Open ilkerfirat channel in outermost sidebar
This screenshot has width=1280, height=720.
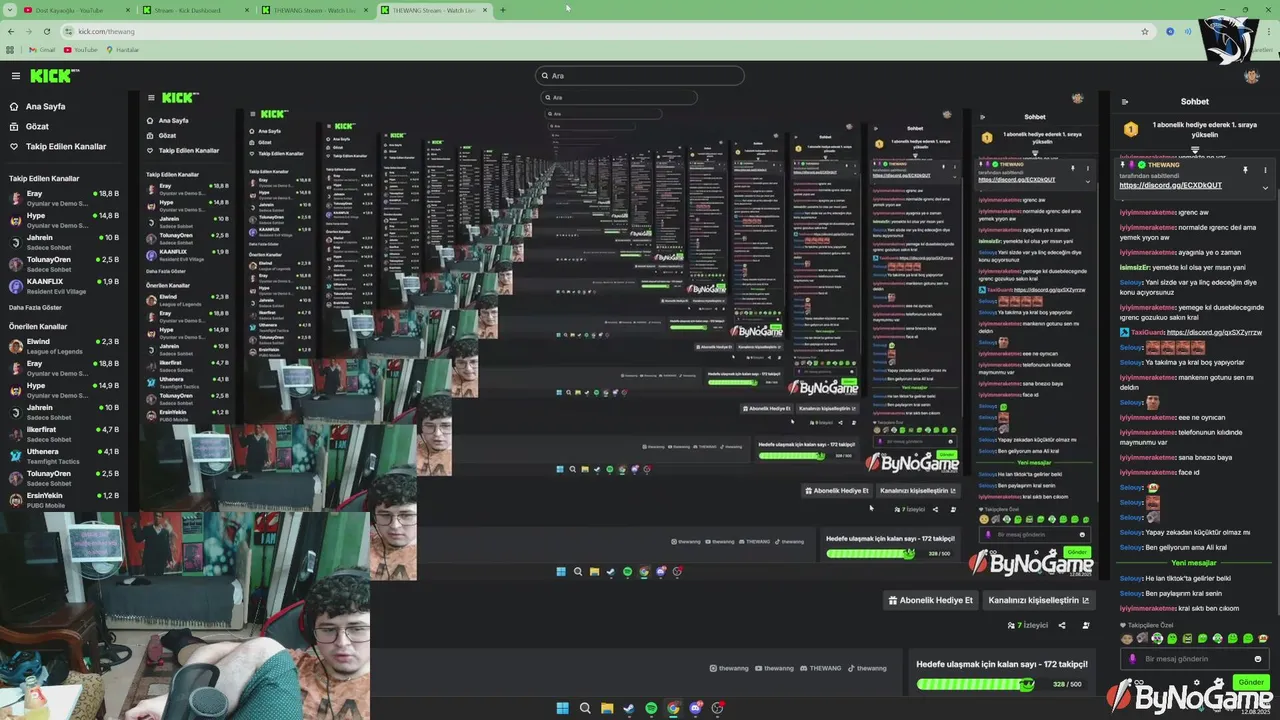point(64,434)
